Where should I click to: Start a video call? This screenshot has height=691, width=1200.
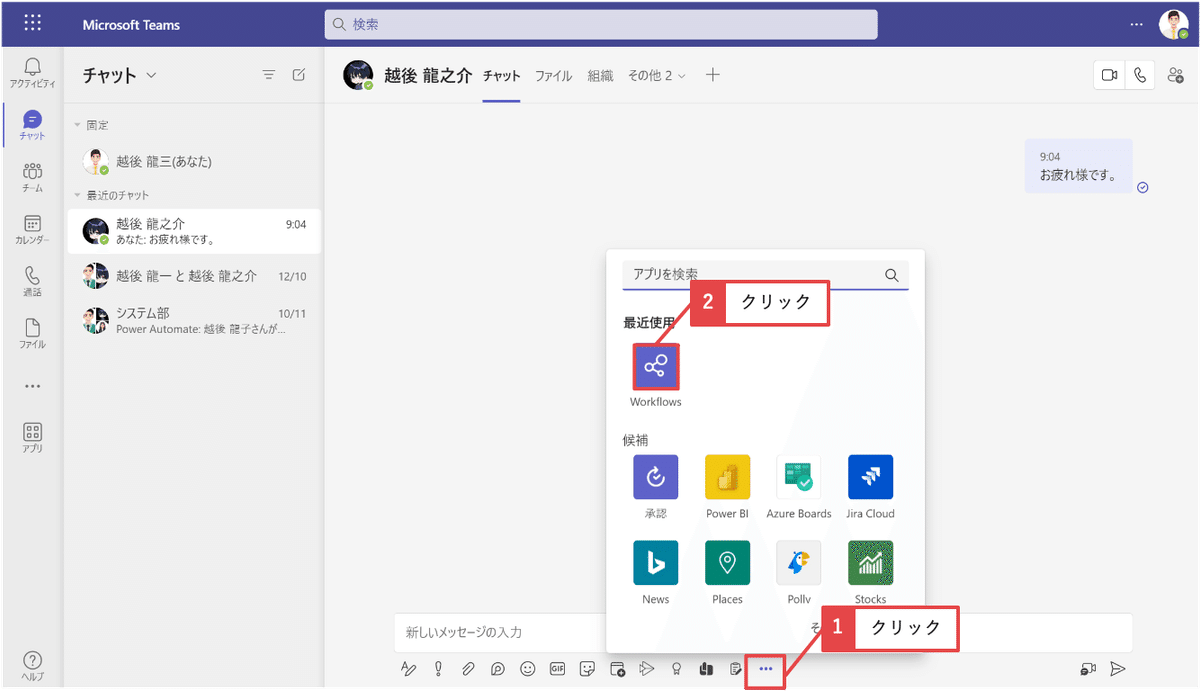pyautogui.click(x=1109, y=75)
